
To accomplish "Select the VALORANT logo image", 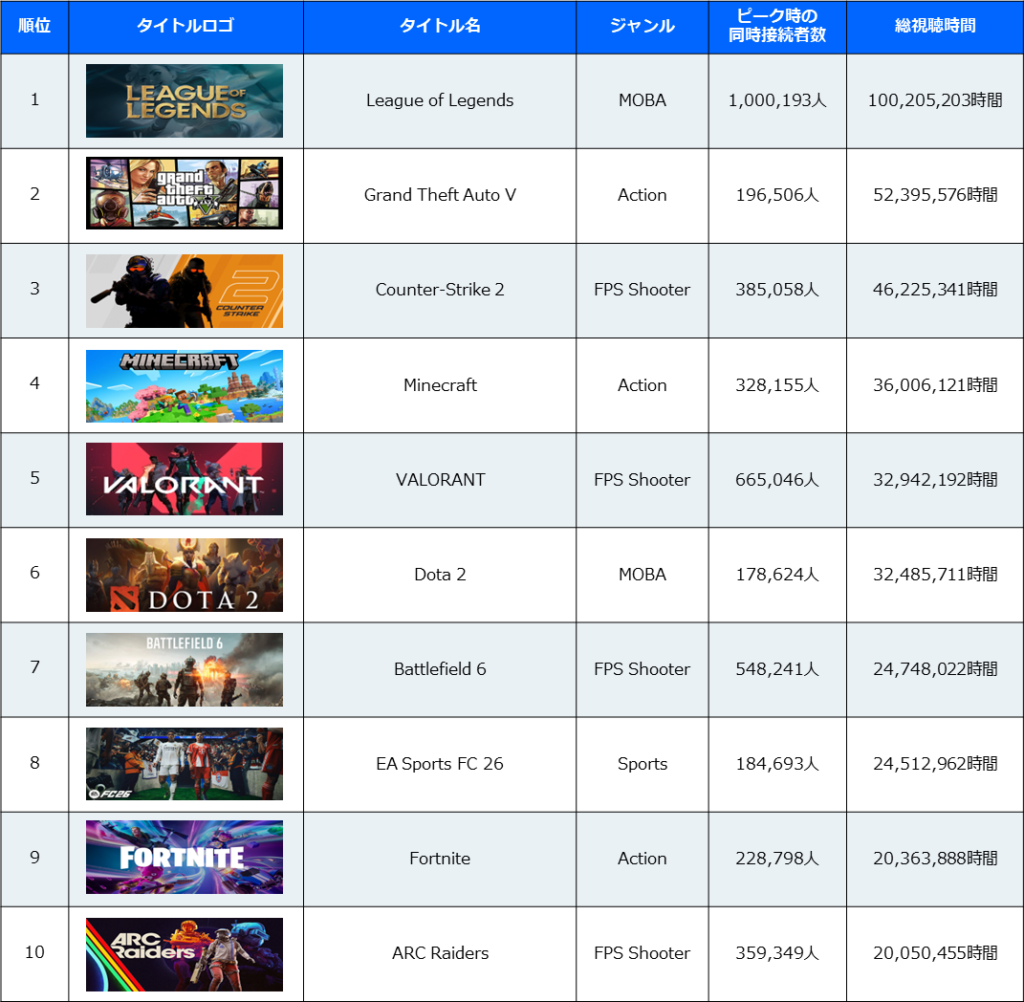I will click(x=184, y=480).
